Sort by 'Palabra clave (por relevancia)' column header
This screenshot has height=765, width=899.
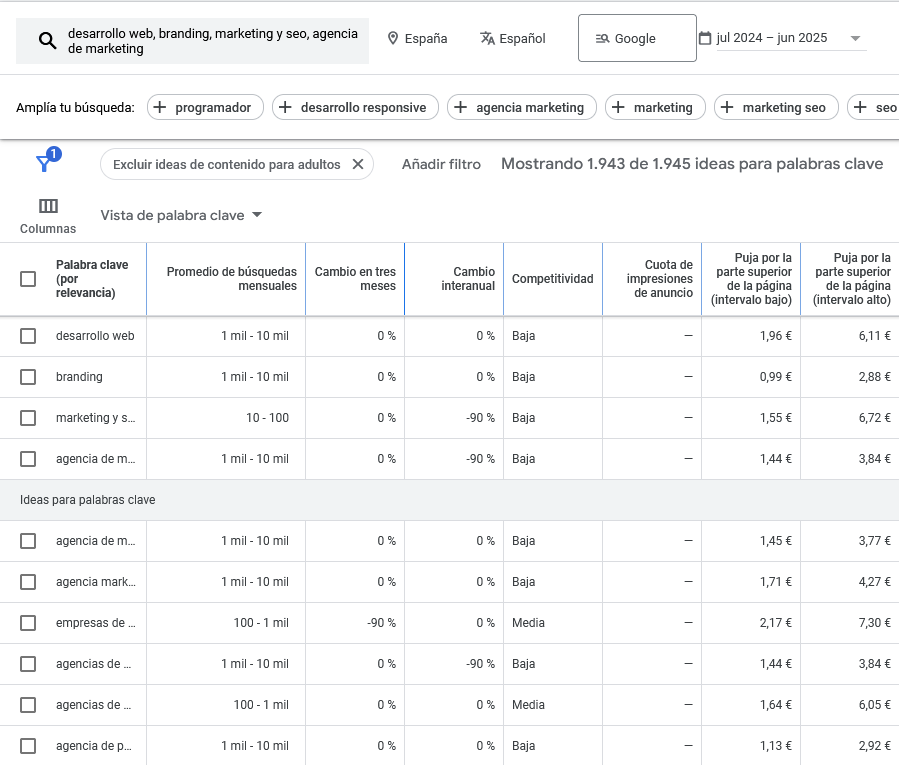[x=92, y=279]
